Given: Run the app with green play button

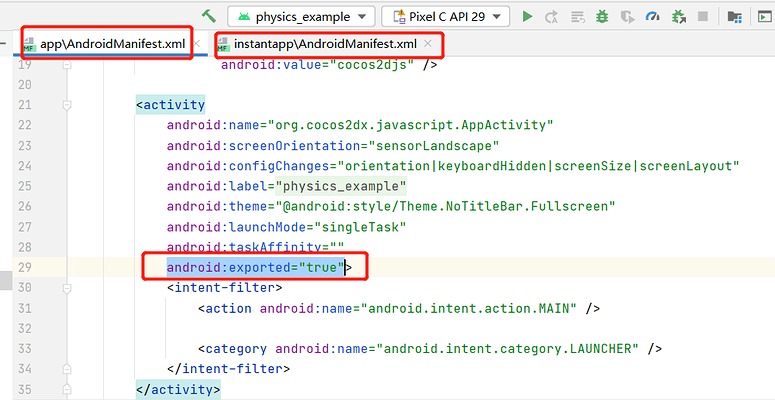Looking at the screenshot, I should 527,17.
